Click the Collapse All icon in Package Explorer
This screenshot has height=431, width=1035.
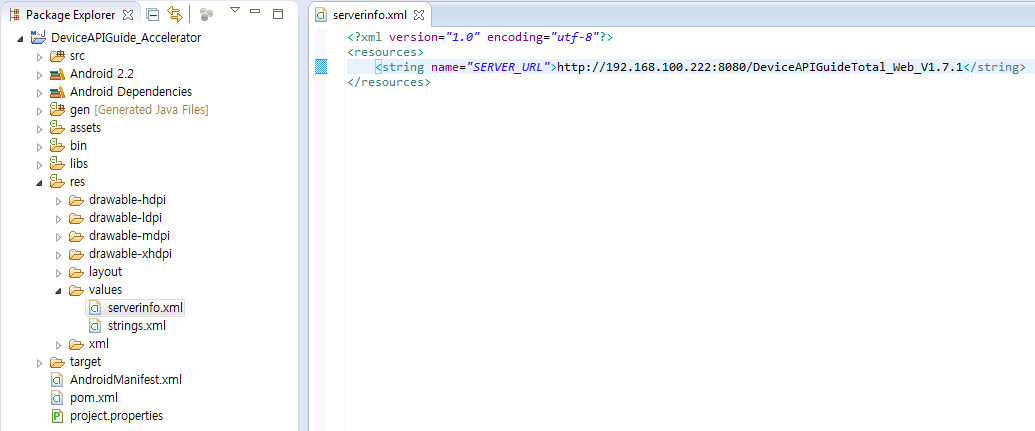click(x=153, y=15)
